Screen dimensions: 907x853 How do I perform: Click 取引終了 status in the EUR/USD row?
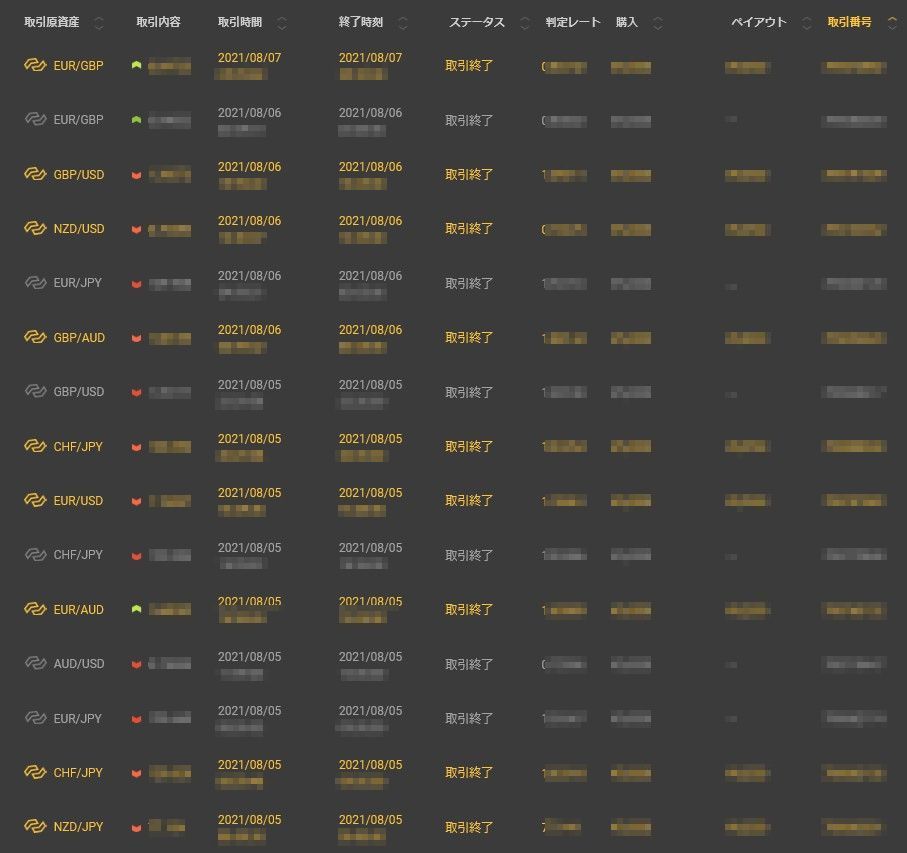(469, 501)
